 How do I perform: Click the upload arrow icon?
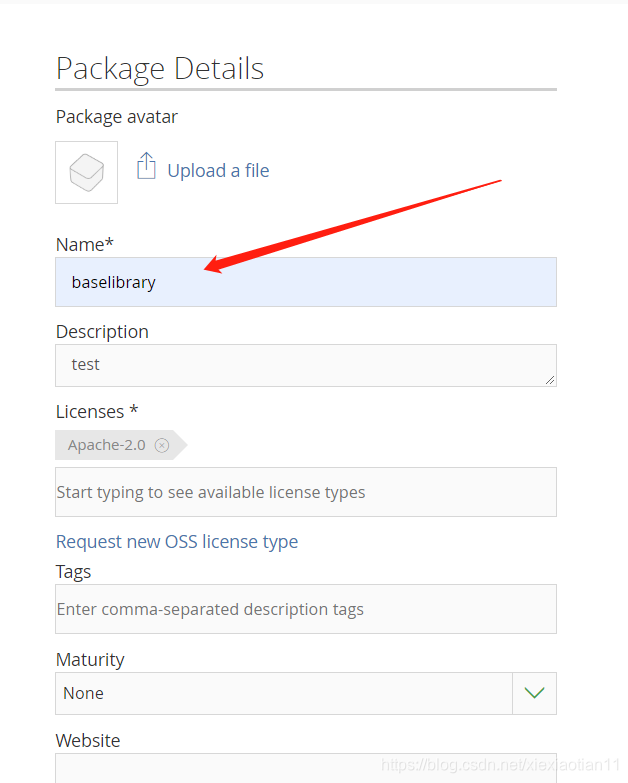click(x=146, y=166)
